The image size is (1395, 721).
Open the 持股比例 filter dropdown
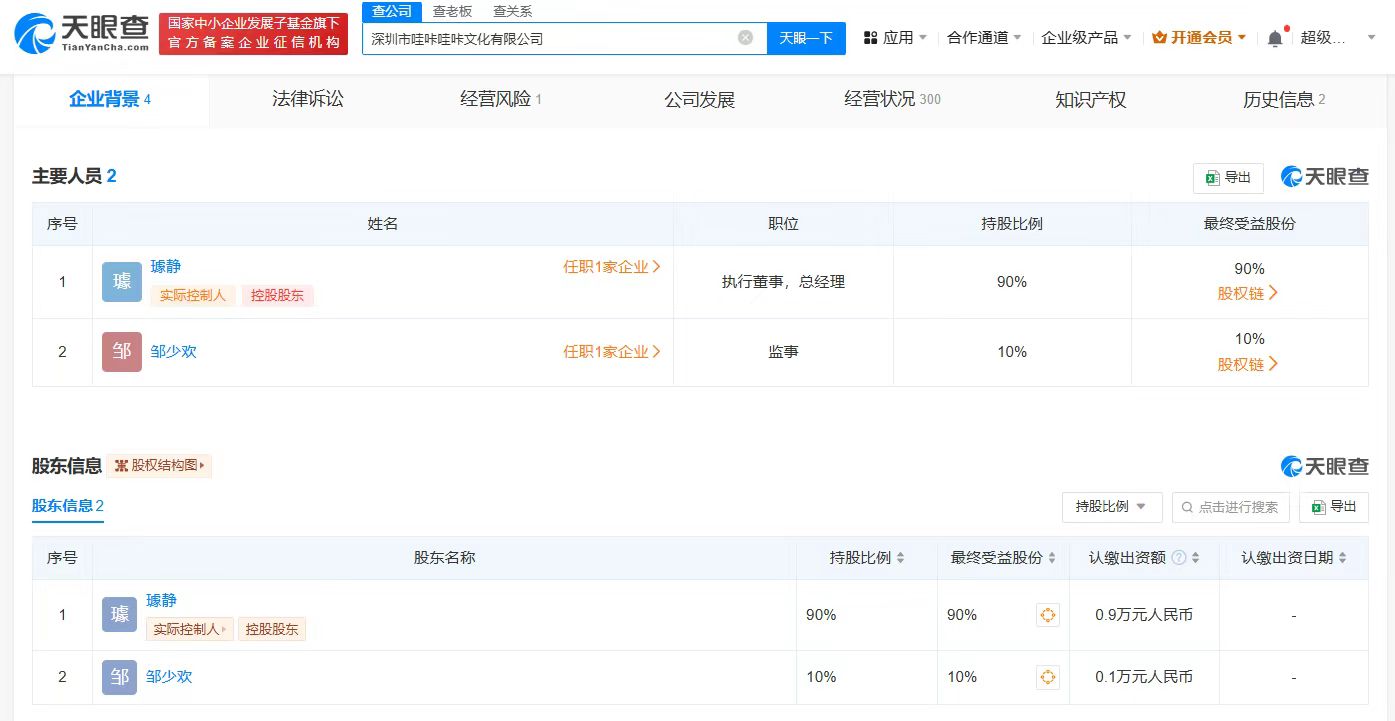1111,507
